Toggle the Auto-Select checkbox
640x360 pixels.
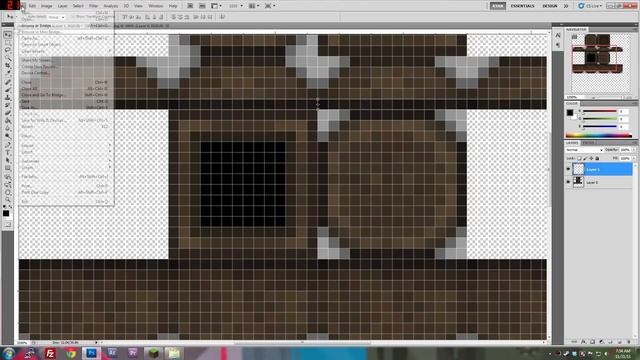click(x=24, y=17)
